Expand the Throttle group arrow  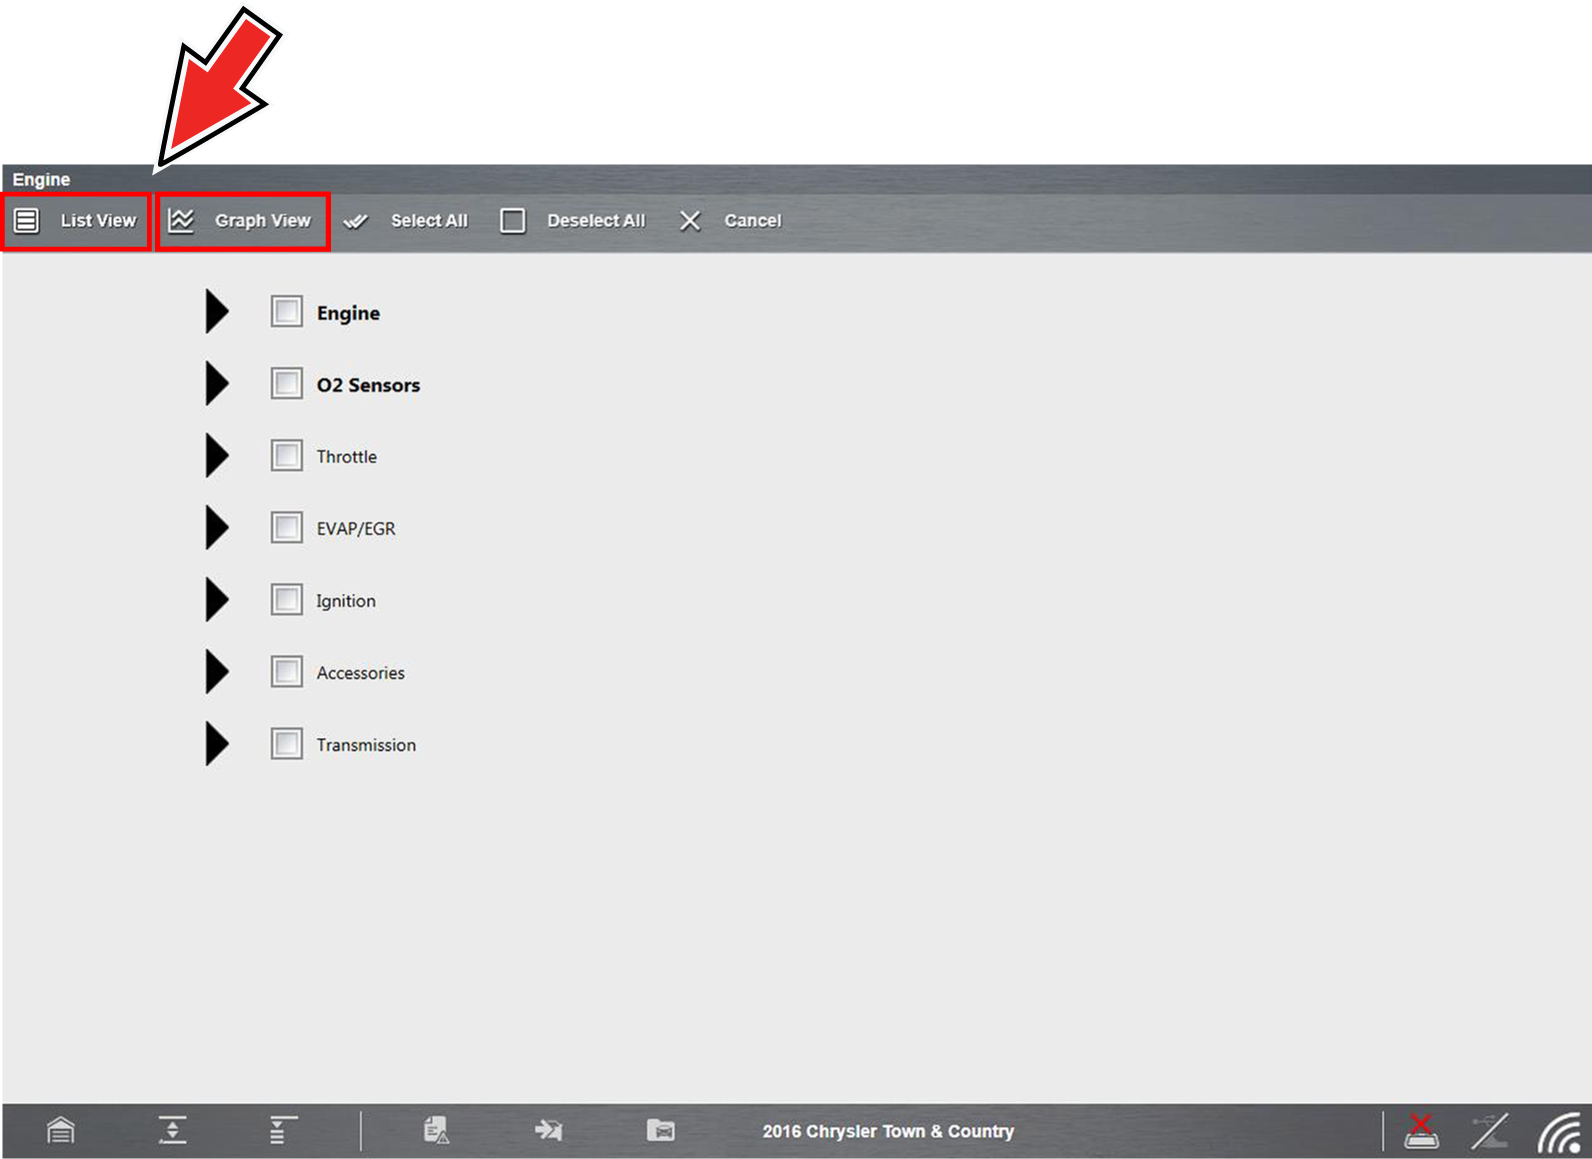click(x=216, y=456)
